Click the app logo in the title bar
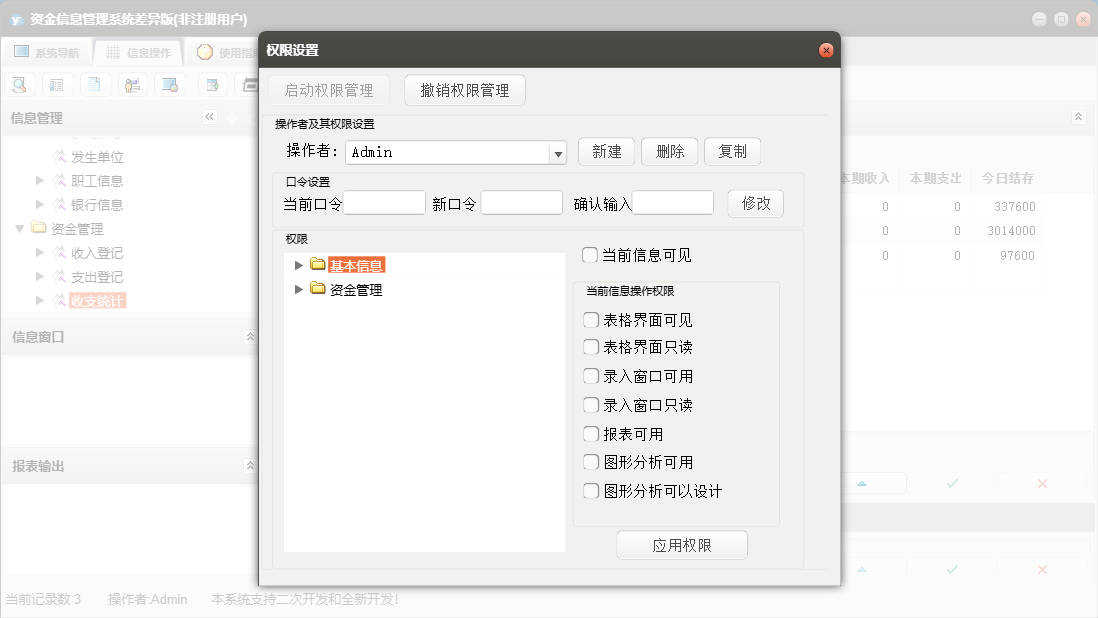Viewport: 1098px width, 618px height. 17,20
